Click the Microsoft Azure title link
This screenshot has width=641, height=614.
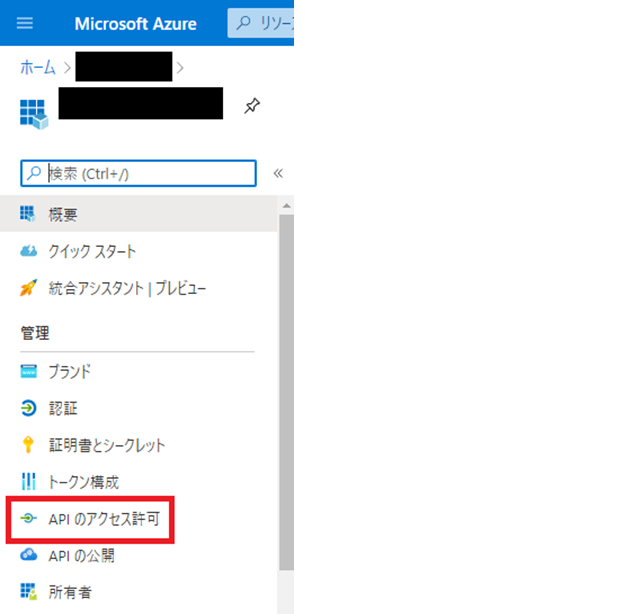[135, 23]
